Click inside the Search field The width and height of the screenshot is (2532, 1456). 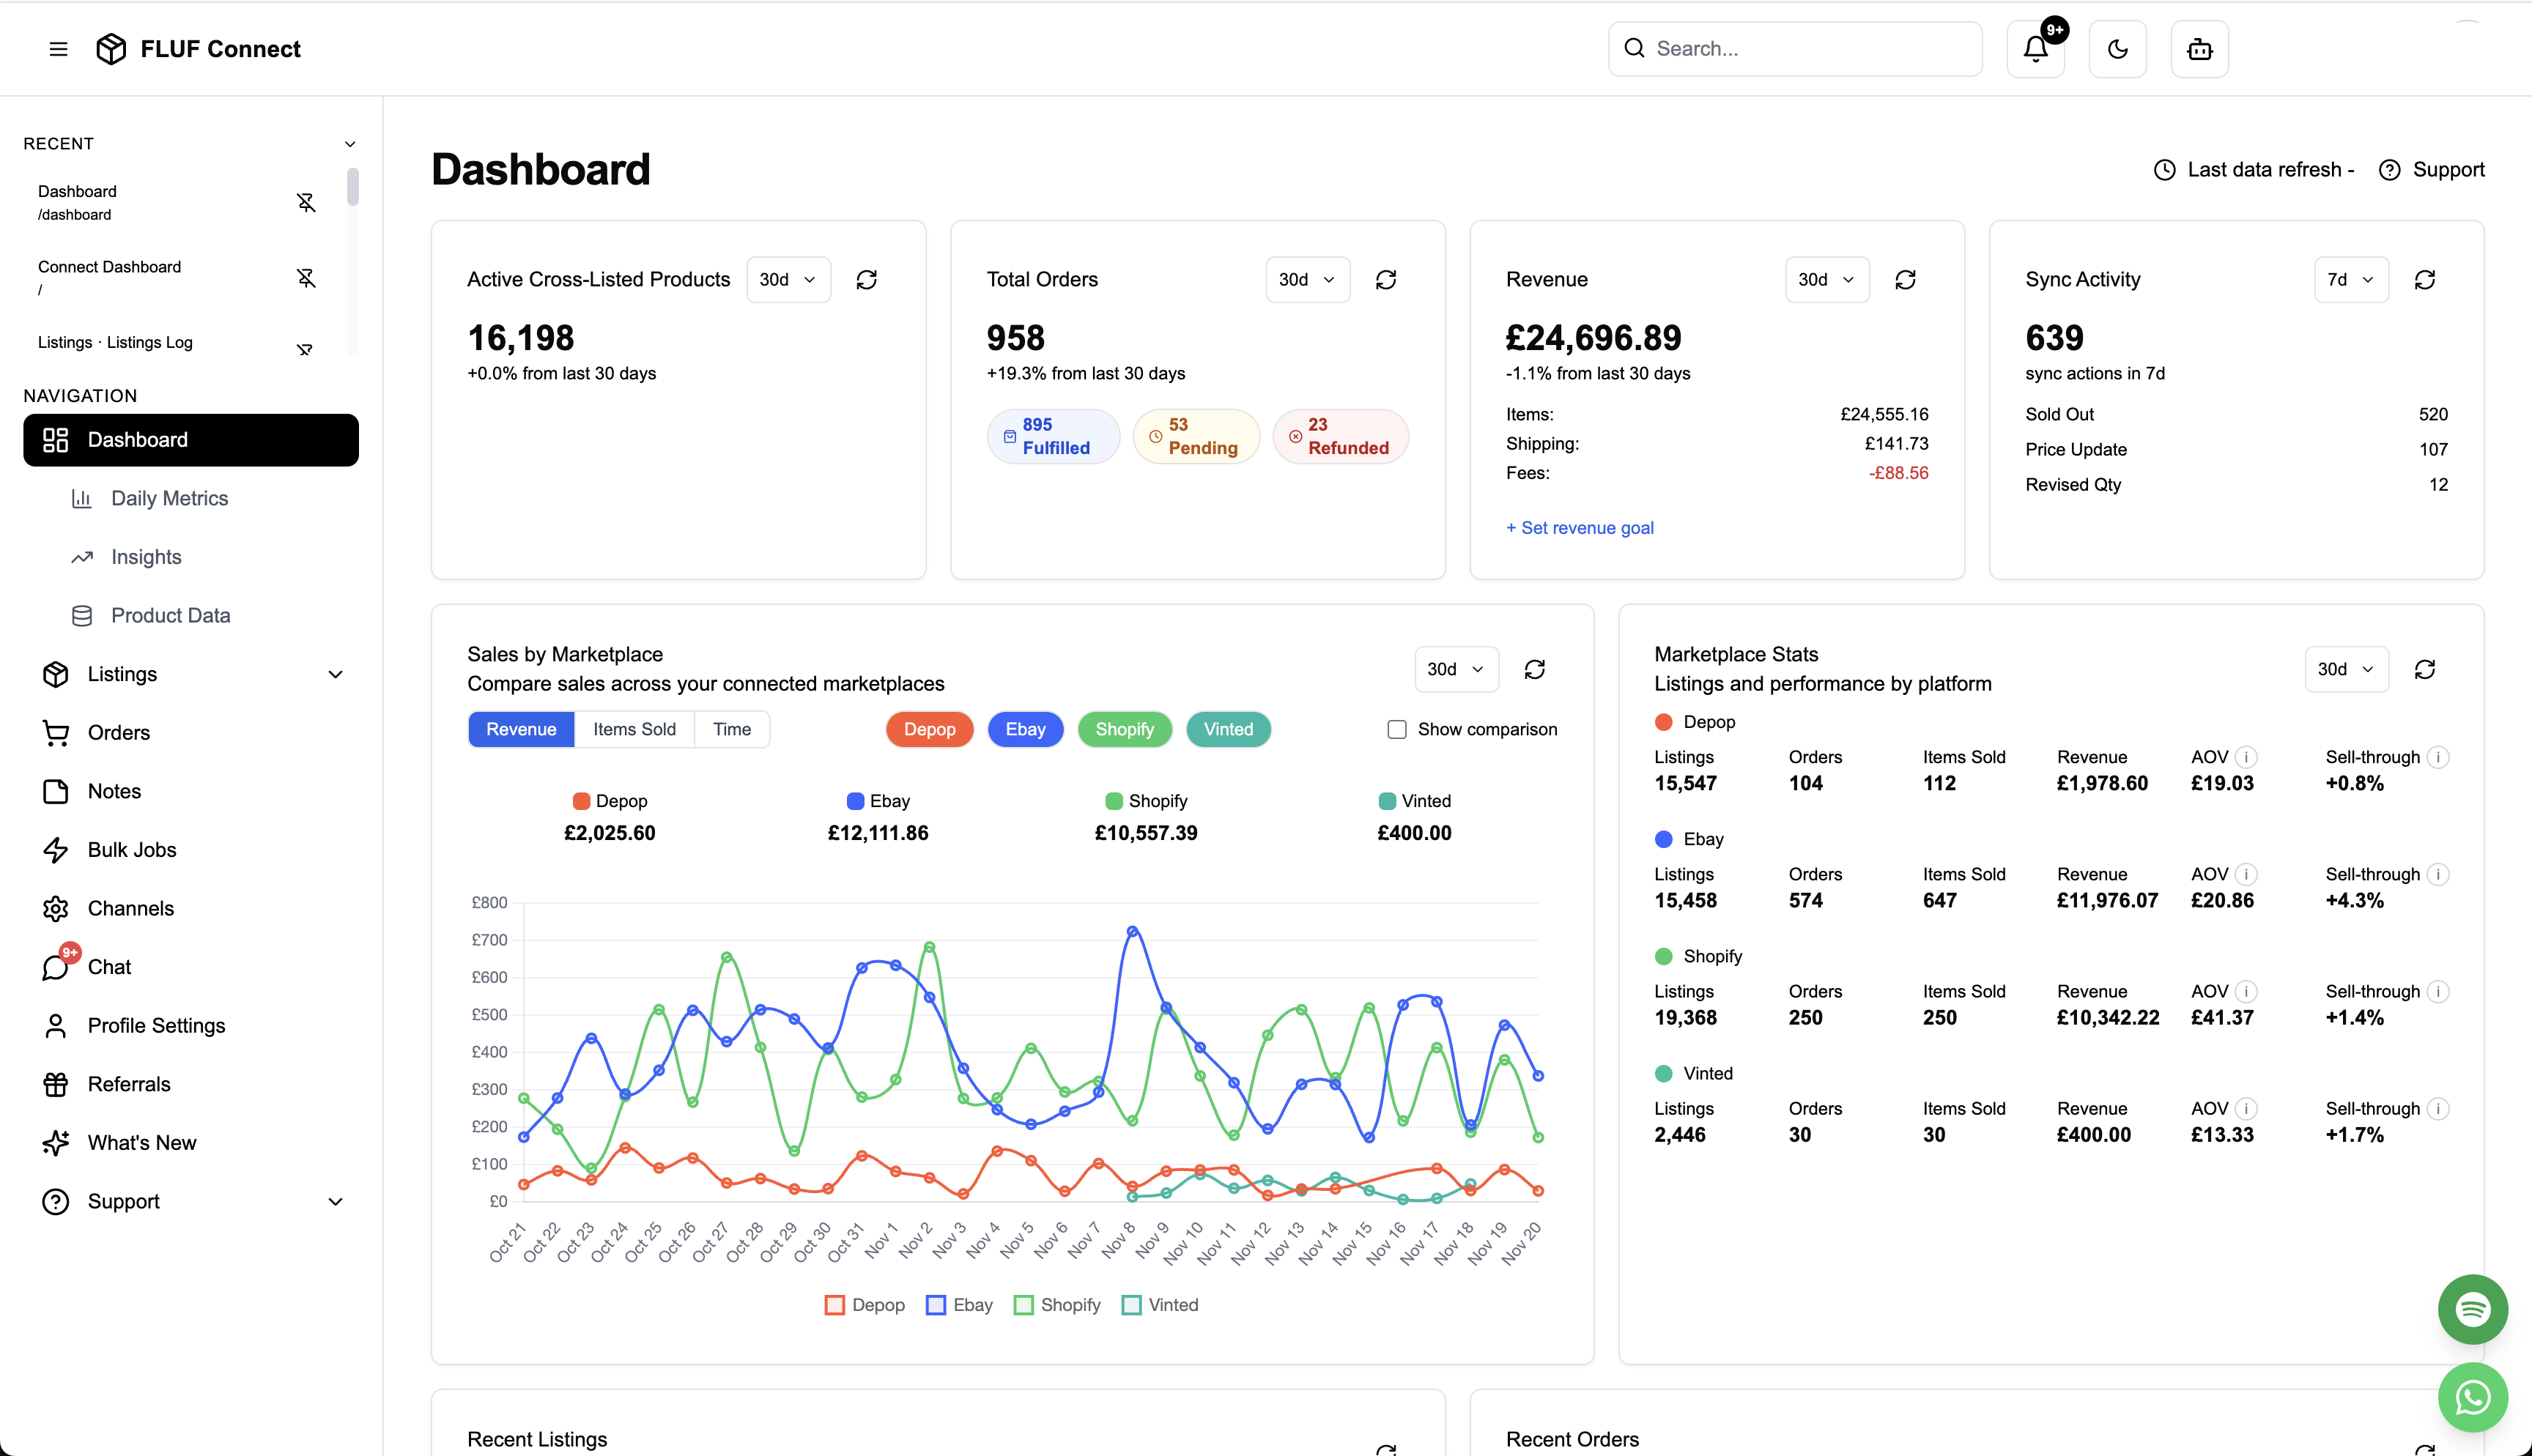pyautogui.click(x=1795, y=48)
